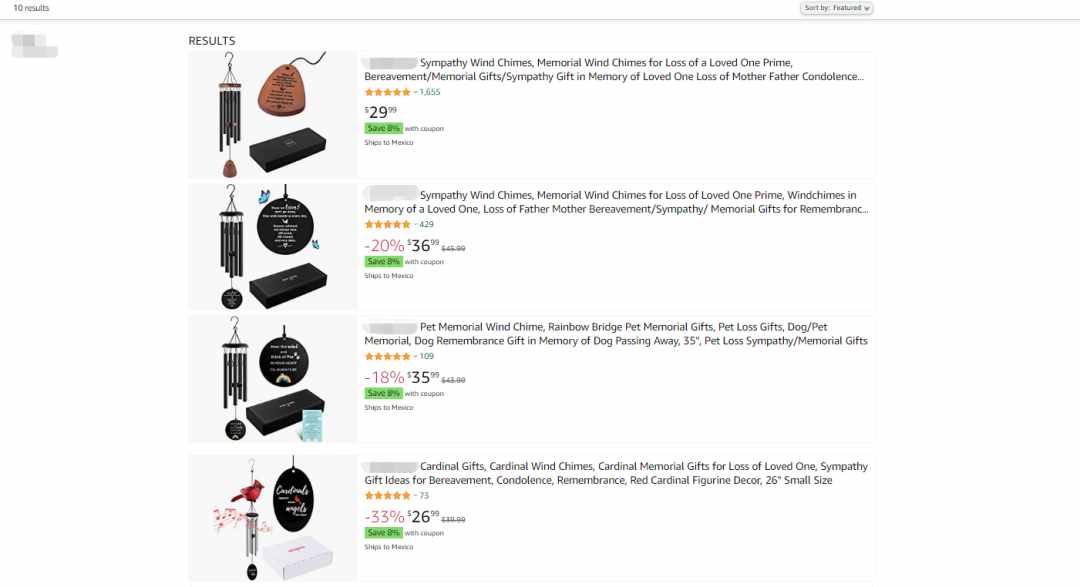Screen dimensions: 1080x587
Task: Open the $36.99 Sympathy Wind Chimes title
Action: click(x=616, y=202)
